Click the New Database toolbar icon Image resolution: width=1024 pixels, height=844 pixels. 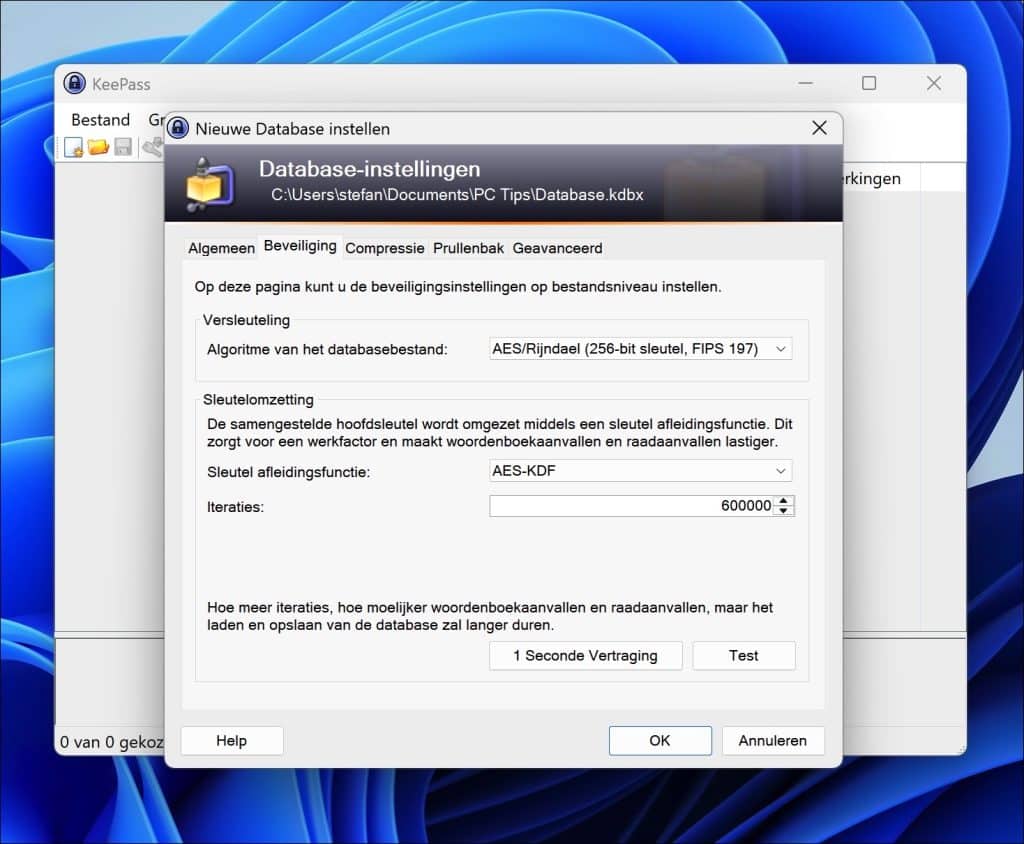click(x=74, y=147)
